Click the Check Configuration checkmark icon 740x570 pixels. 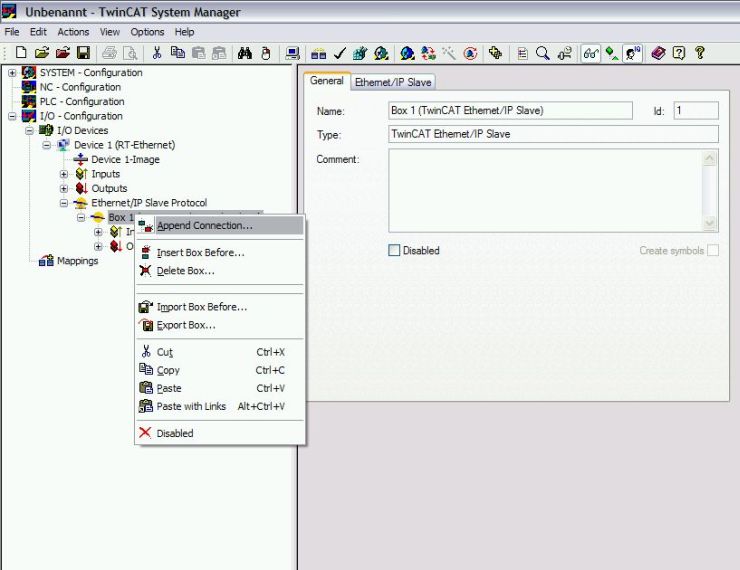click(x=339, y=53)
